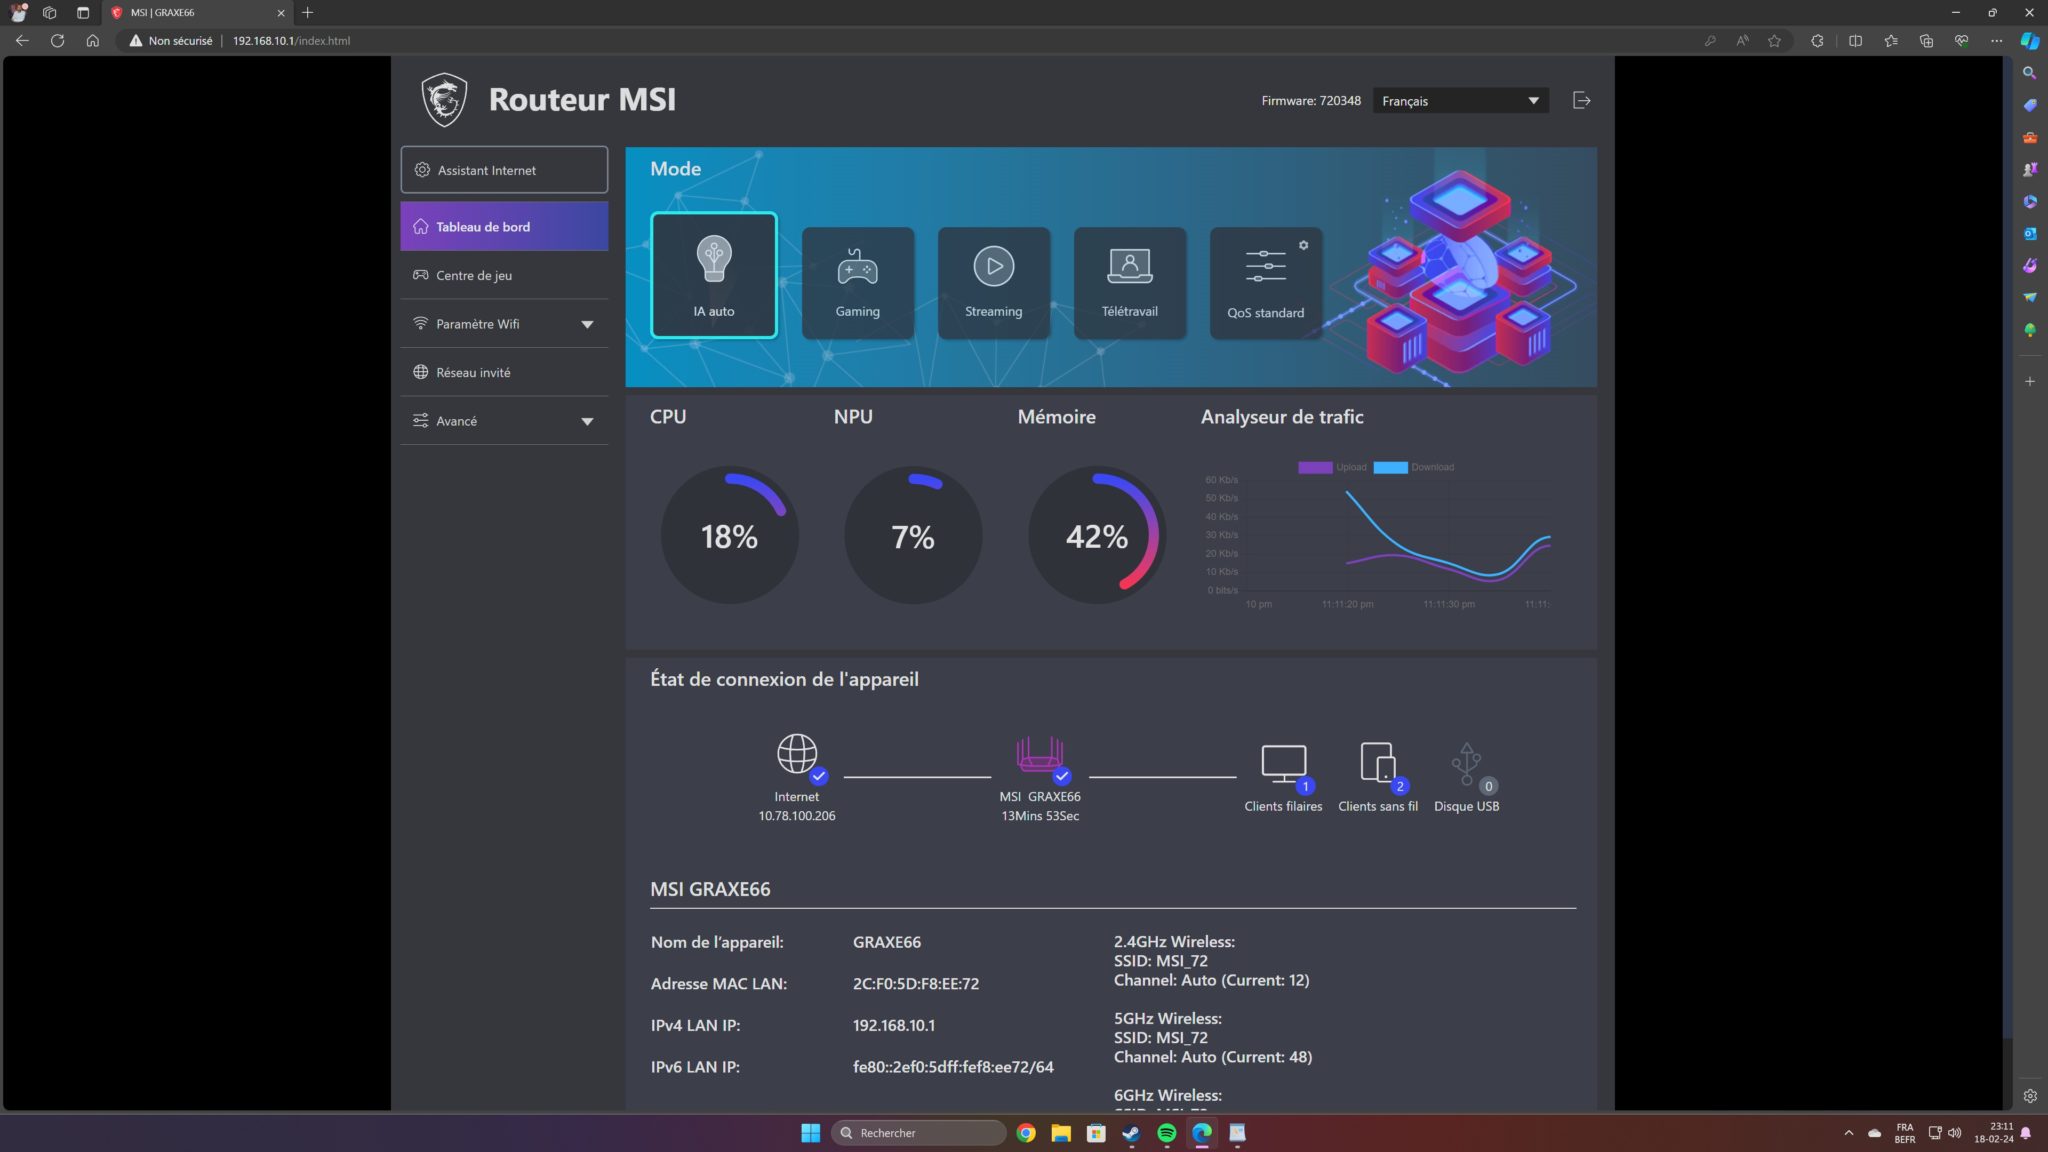The image size is (2048, 1152).
Task: Click the Internet IP 10.78.100.206
Action: (x=796, y=816)
